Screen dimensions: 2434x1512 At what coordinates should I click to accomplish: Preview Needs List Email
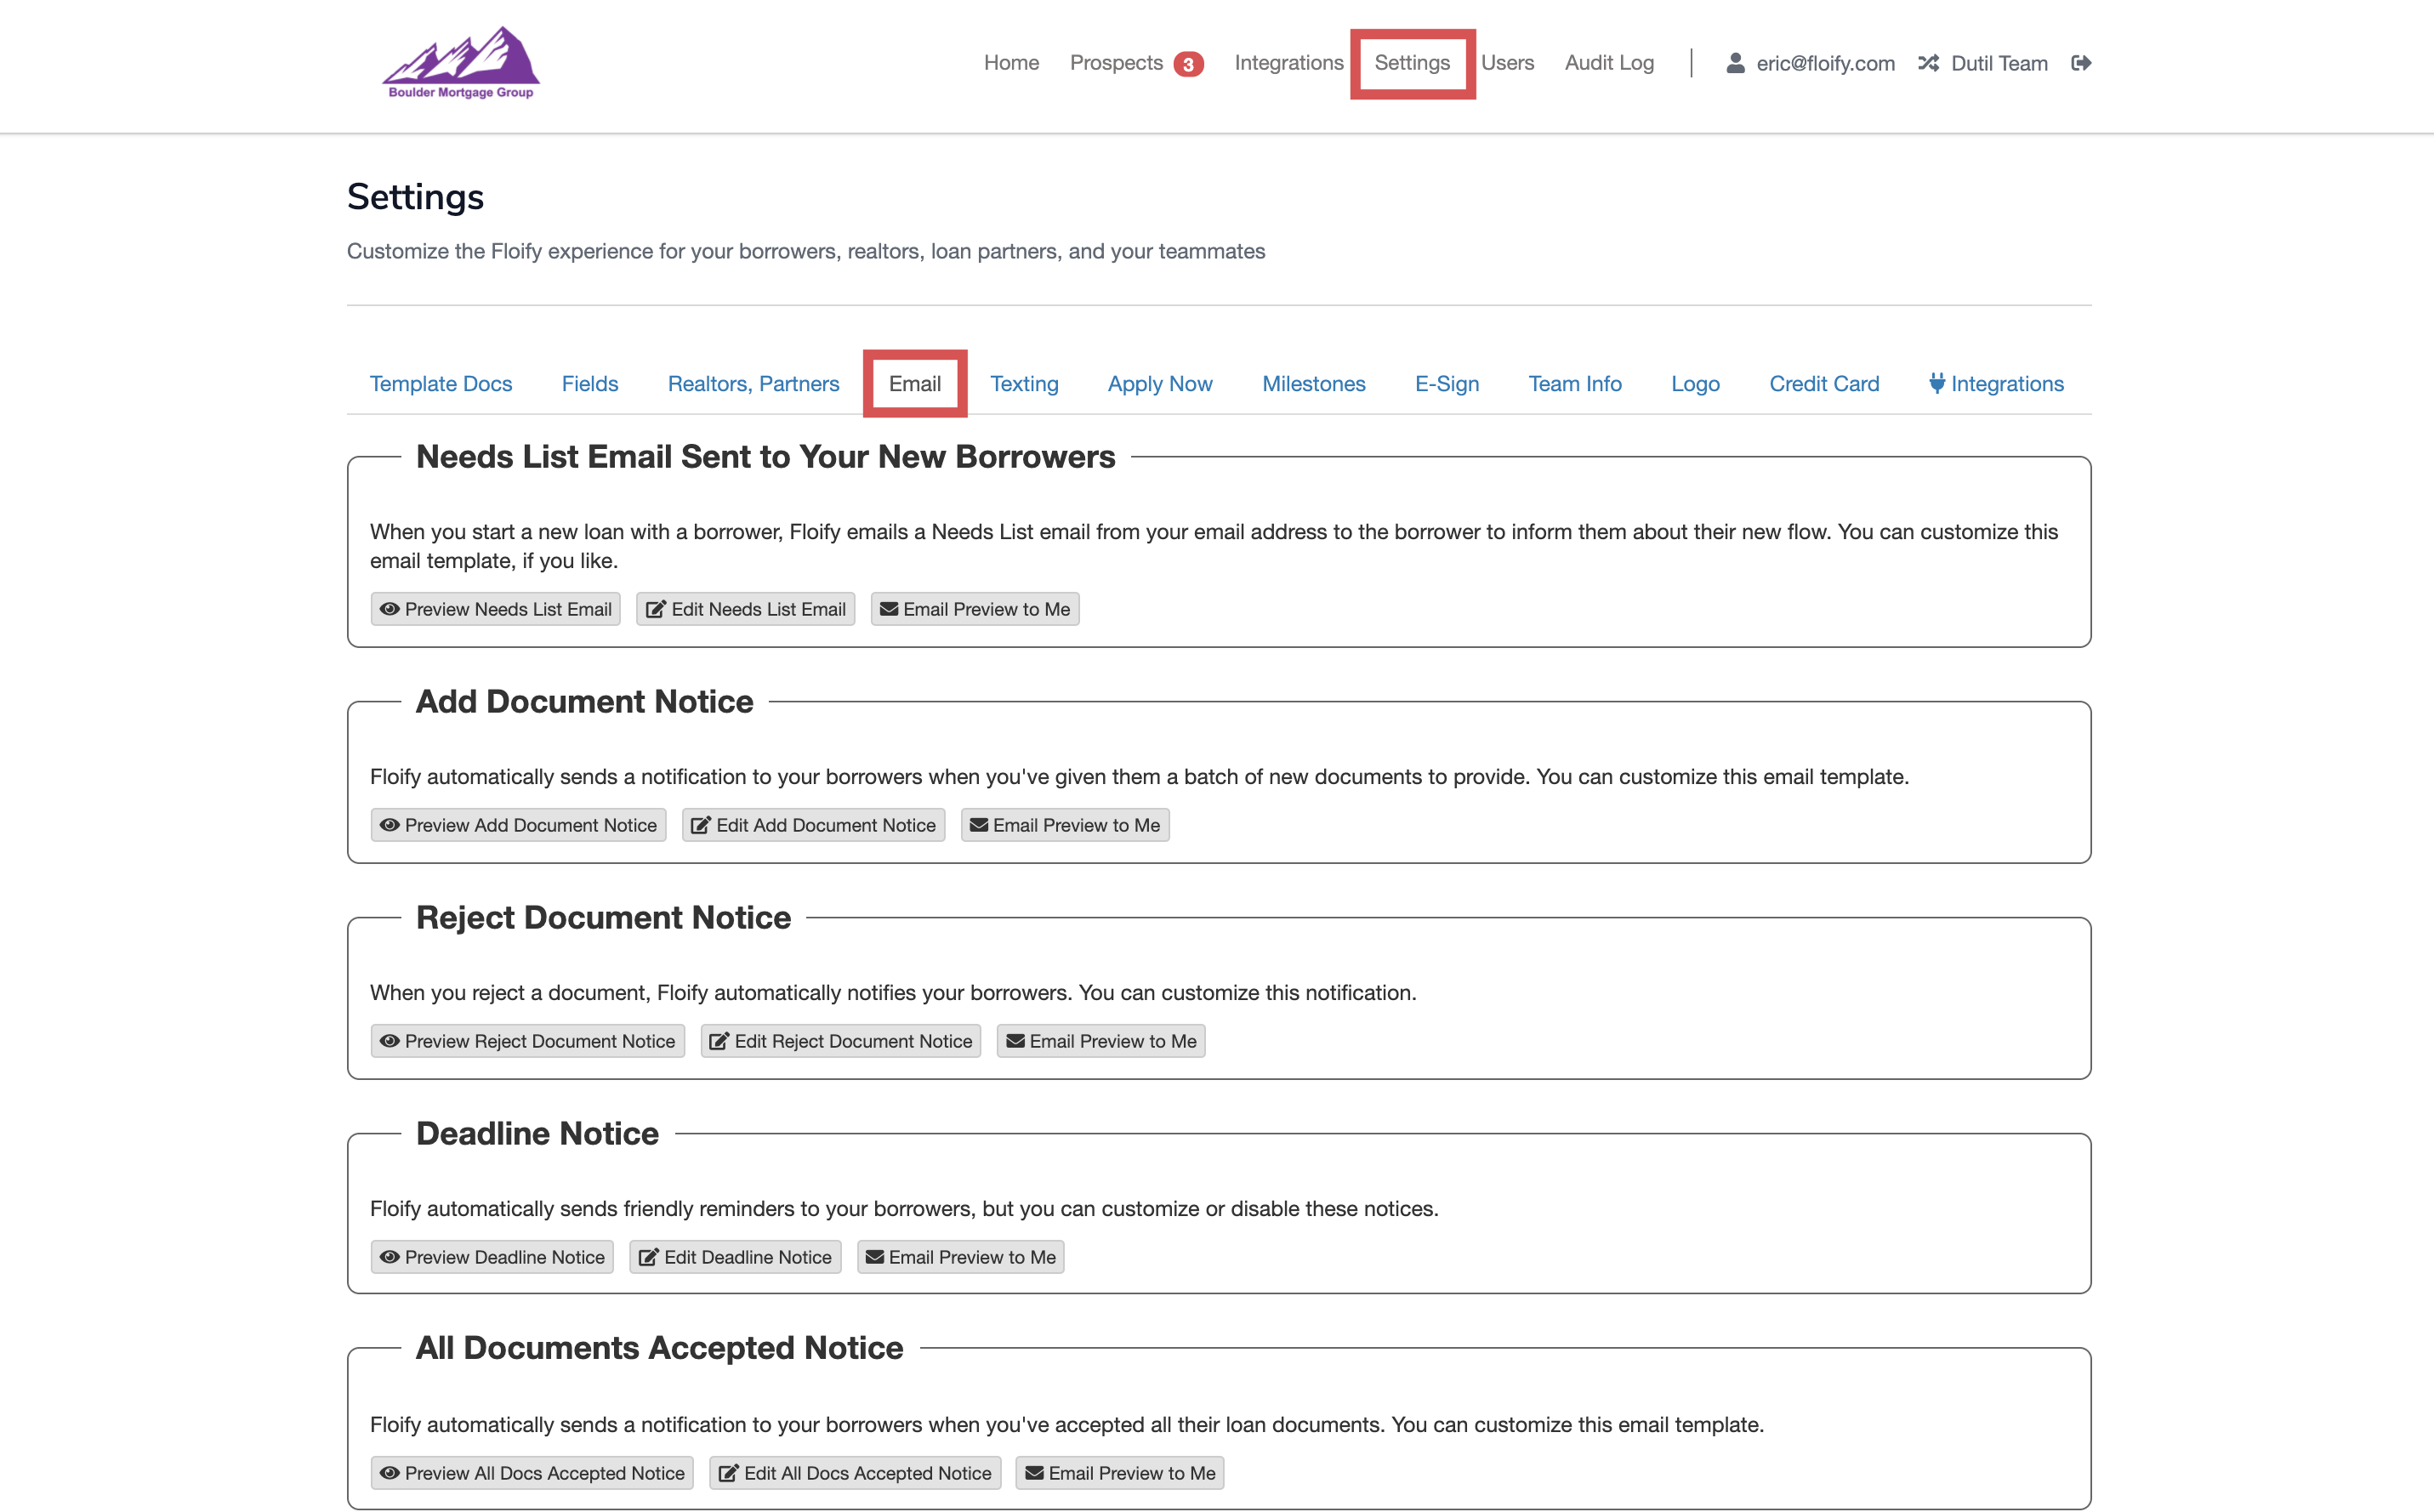(x=495, y=609)
